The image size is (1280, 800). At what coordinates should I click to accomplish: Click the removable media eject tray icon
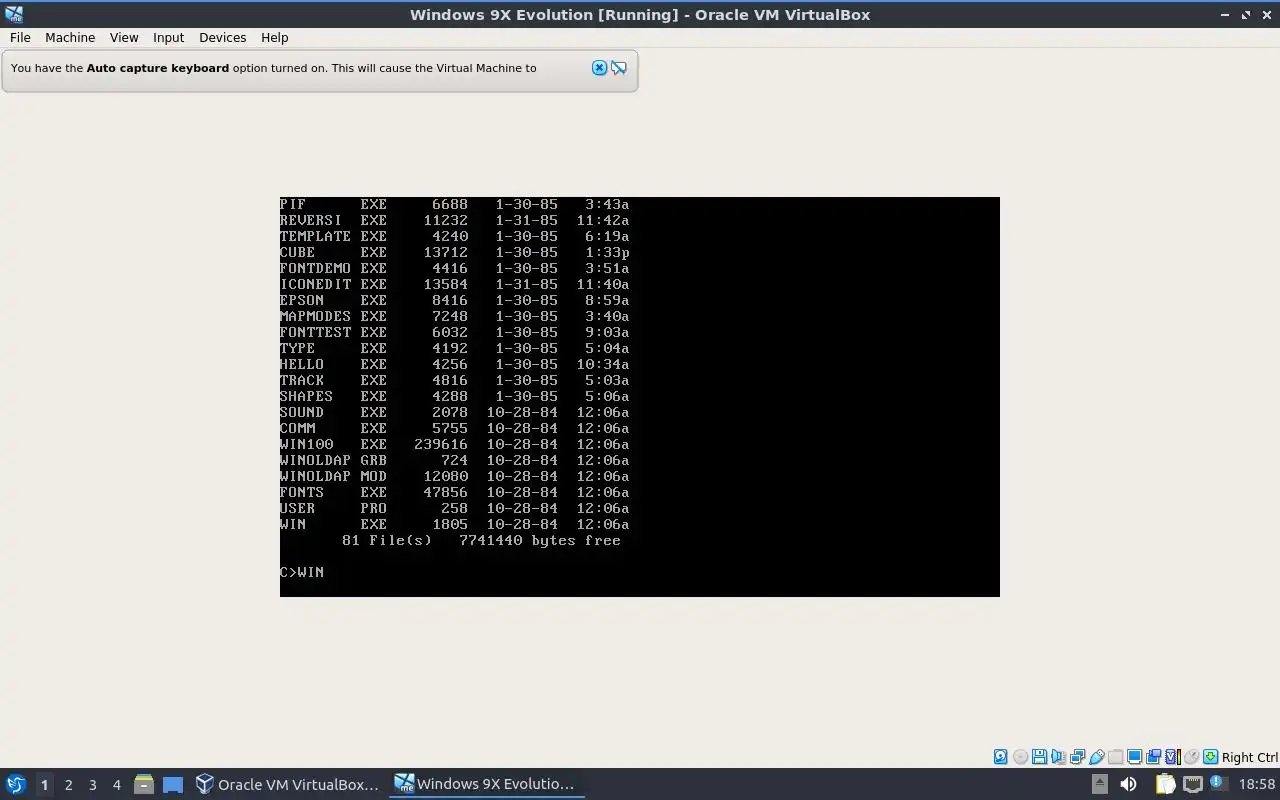(x=1099, y=784)
